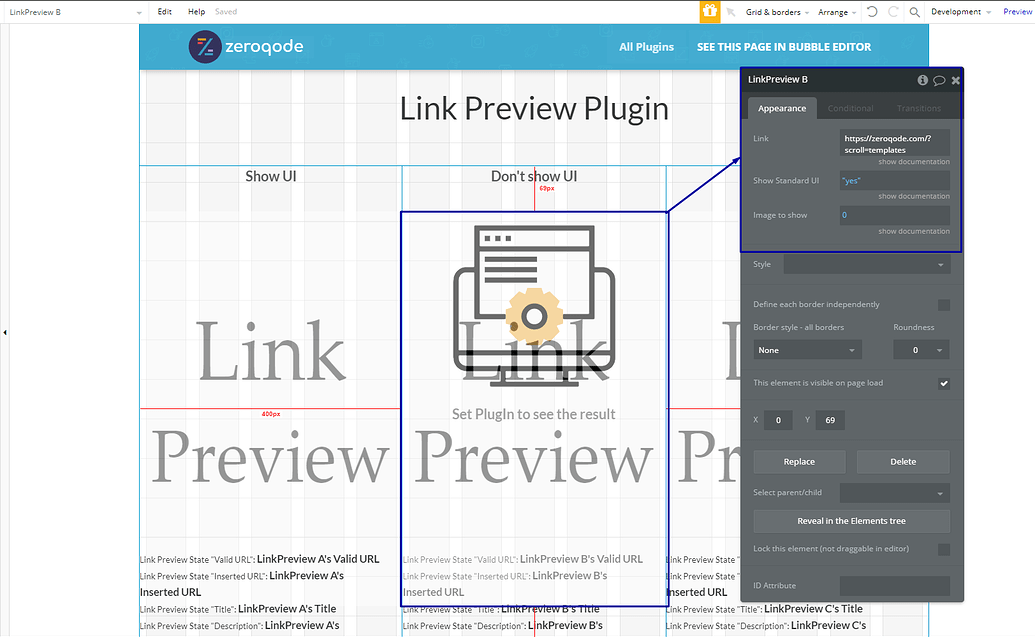Click Reveal in the Elements tree
The height and width of the screenshot is (637, 1035).
[x=851, y=521]
